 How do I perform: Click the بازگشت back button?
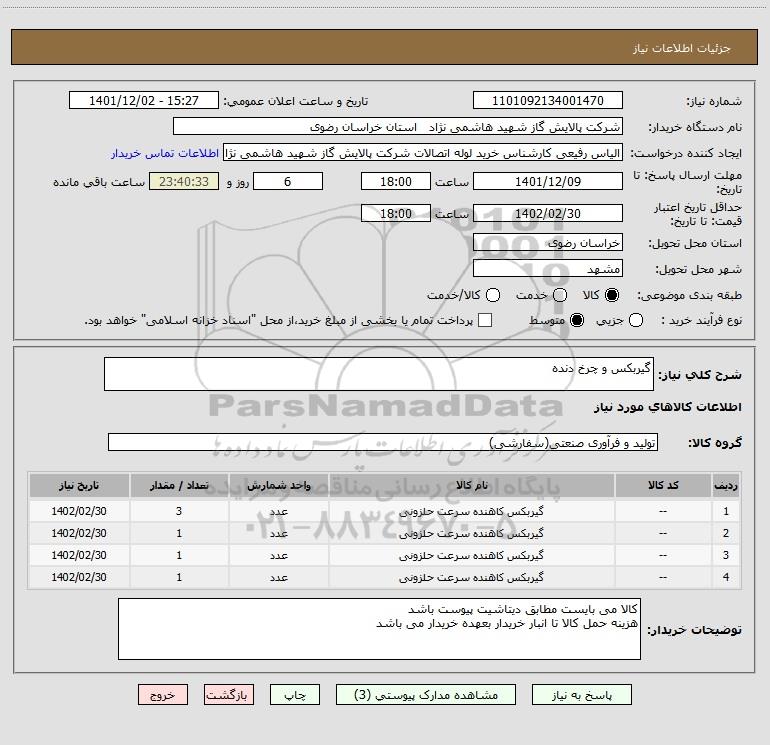[x=229, y=695]
